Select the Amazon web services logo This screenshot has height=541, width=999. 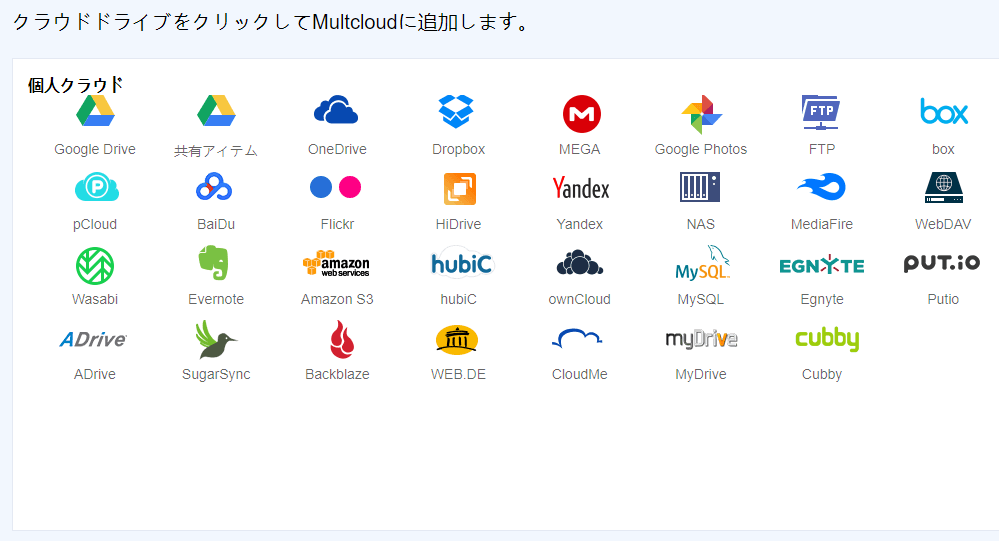tap(336, 263)
